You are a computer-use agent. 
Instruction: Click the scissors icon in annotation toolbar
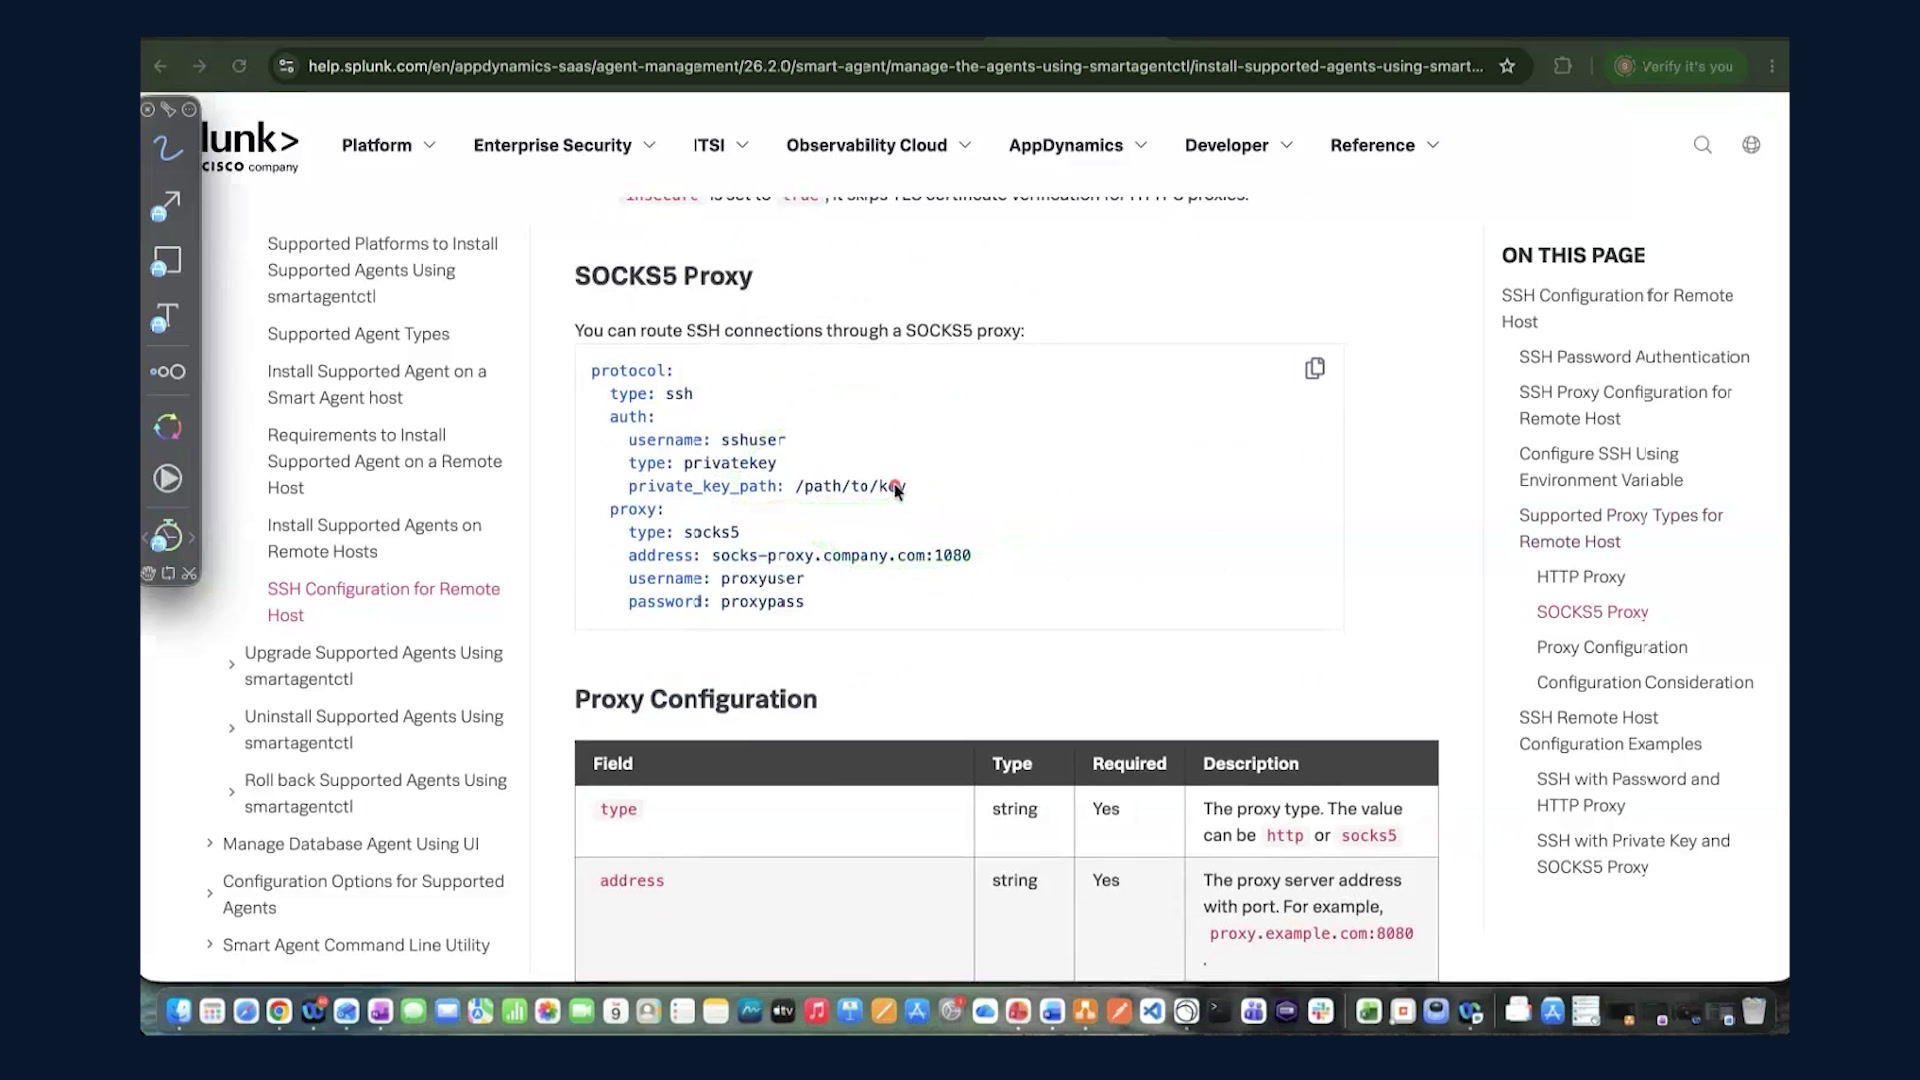[x=189, y=573]
